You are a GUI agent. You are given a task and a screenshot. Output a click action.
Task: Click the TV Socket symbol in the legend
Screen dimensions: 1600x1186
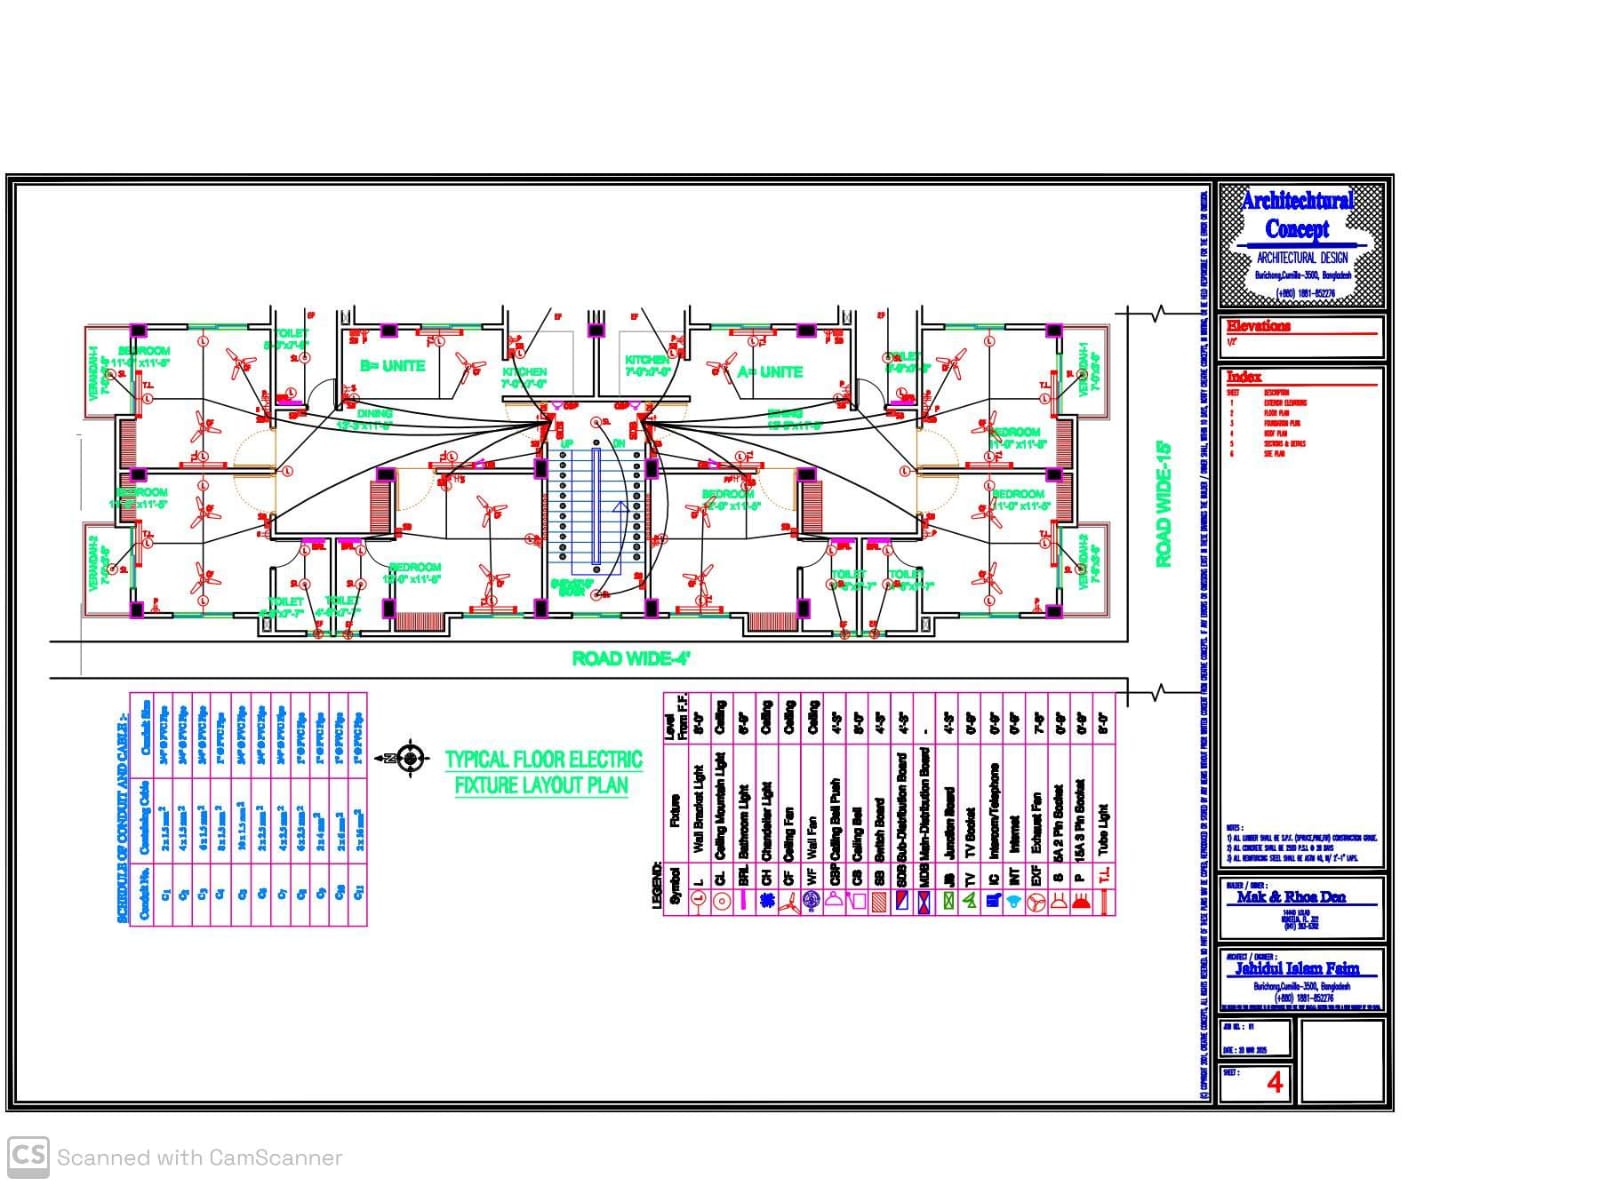pos(970,900)
